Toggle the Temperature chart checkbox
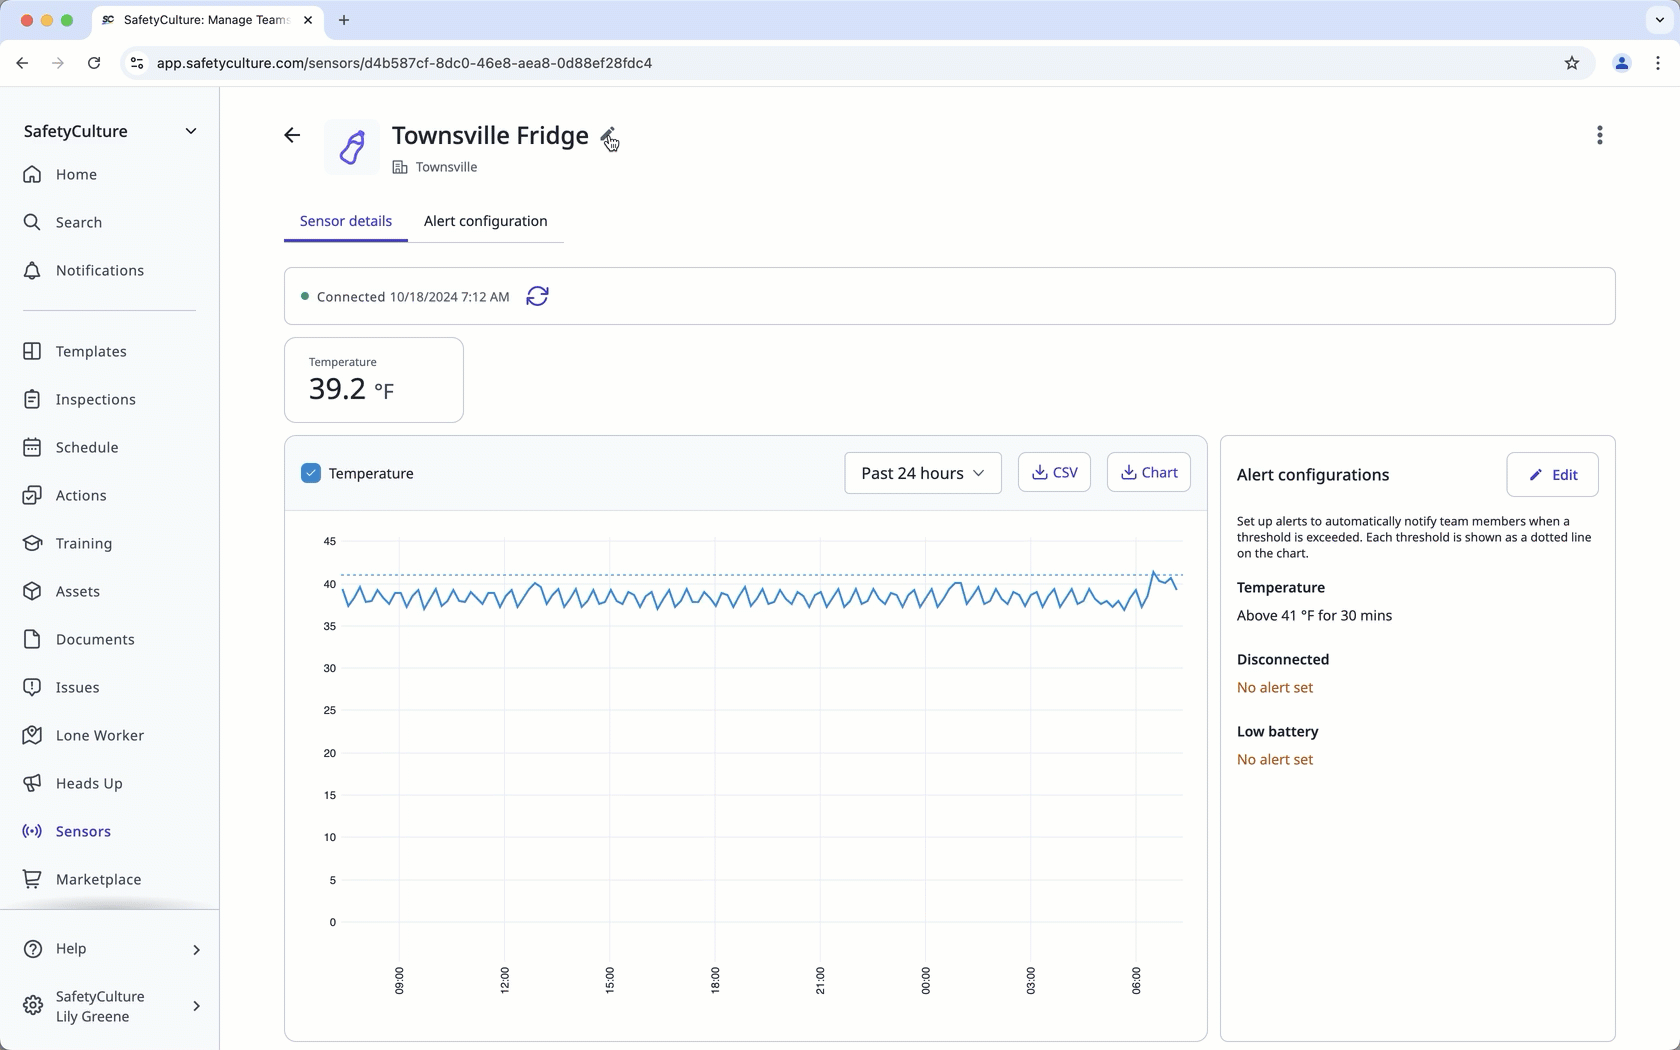1680x1050 pixels. point(311,473)
